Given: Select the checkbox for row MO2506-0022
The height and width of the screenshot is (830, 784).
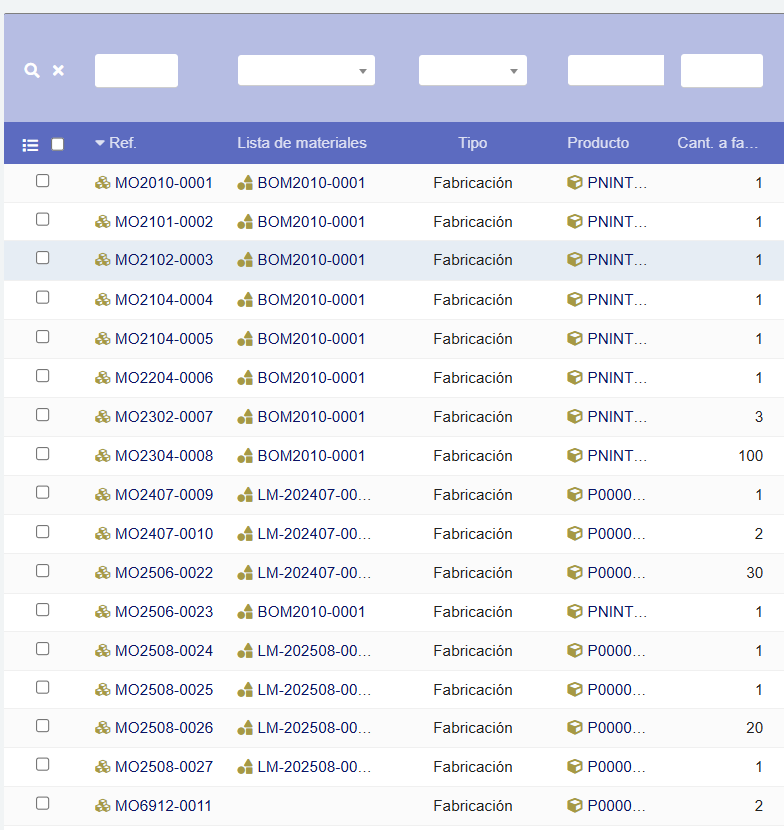Looking at the screenshot, I should [x=43, y=571].
